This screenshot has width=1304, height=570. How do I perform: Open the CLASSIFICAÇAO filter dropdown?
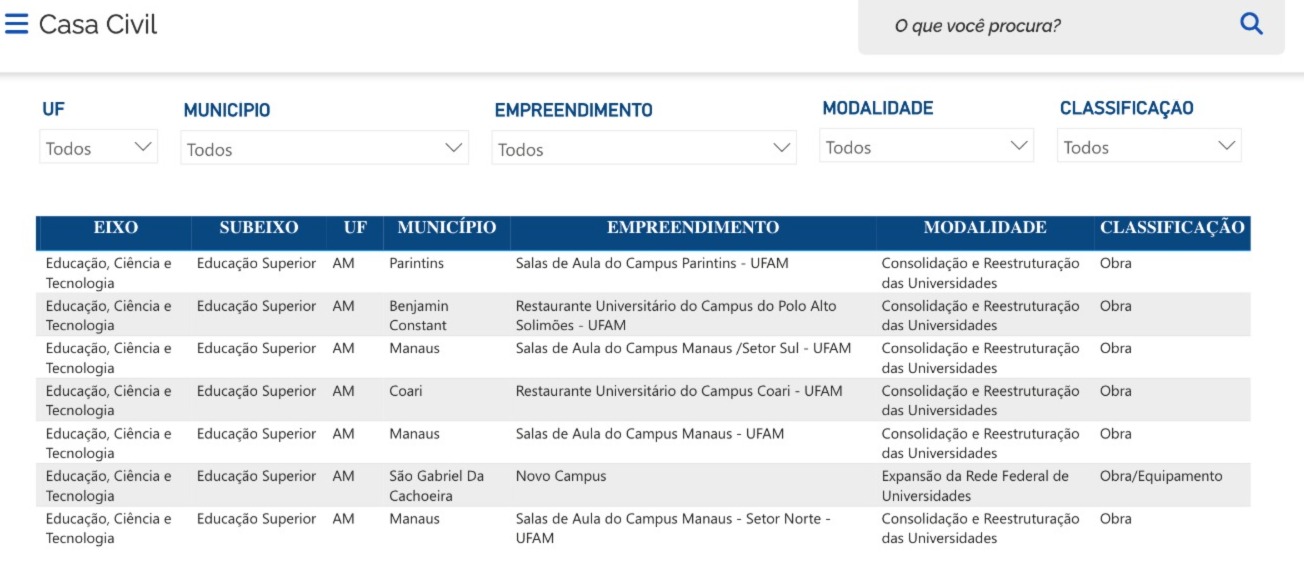[x=1149, y=147]
